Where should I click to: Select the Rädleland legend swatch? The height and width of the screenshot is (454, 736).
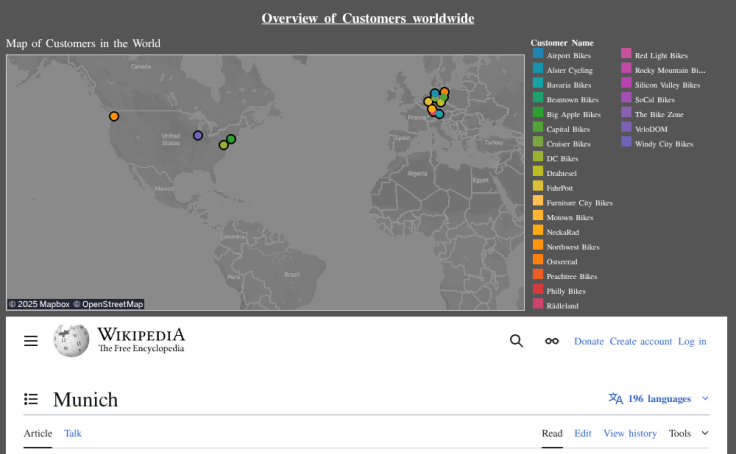[538, 304]
